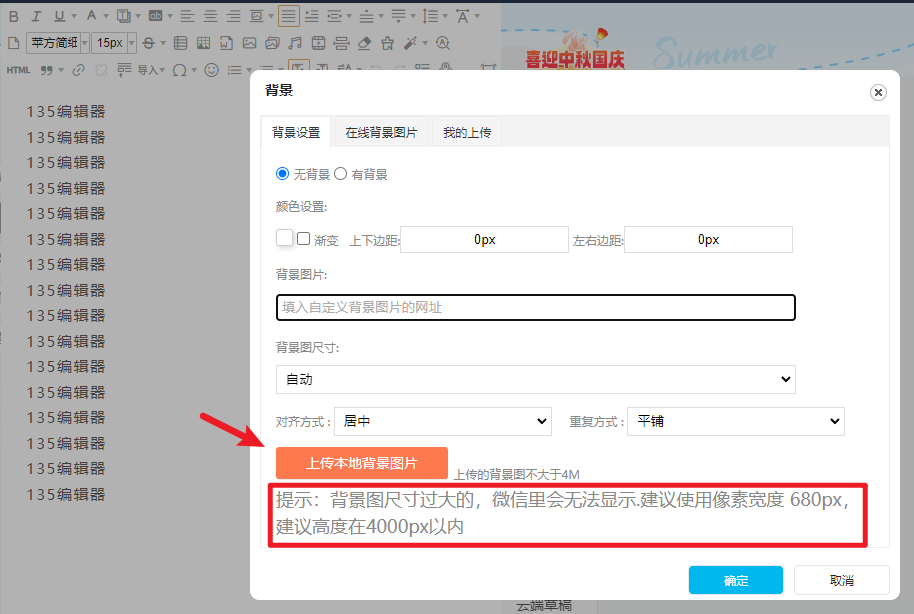Screen dimensions: 914x614
Task: Click the italic text icon
Action: 36,16
